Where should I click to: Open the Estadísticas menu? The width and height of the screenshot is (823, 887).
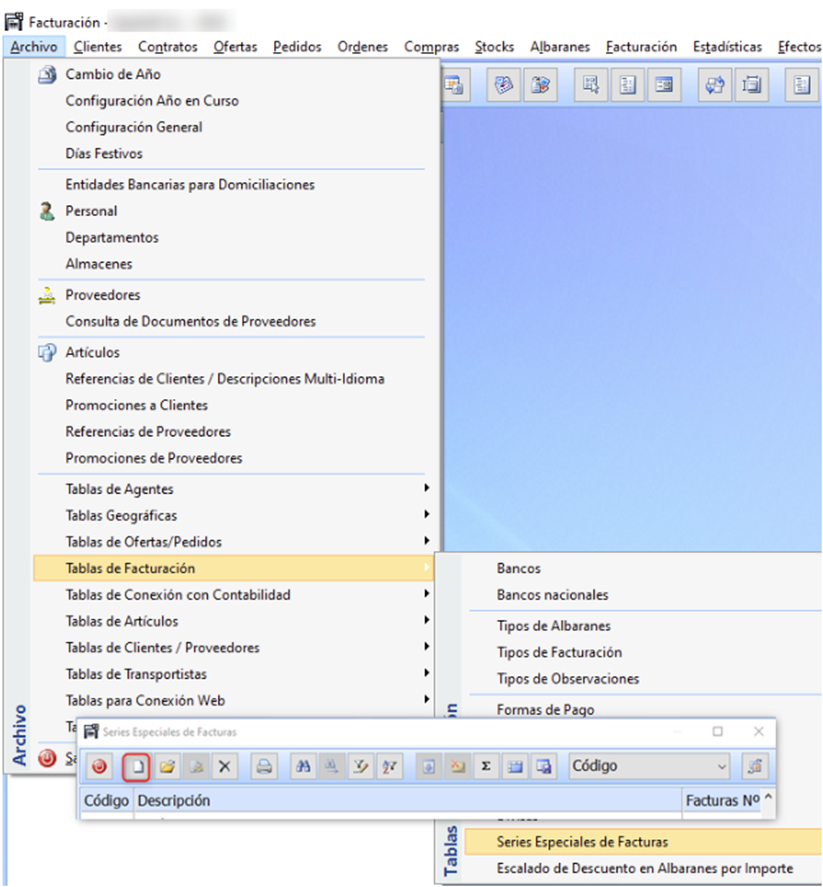[727, 46]
